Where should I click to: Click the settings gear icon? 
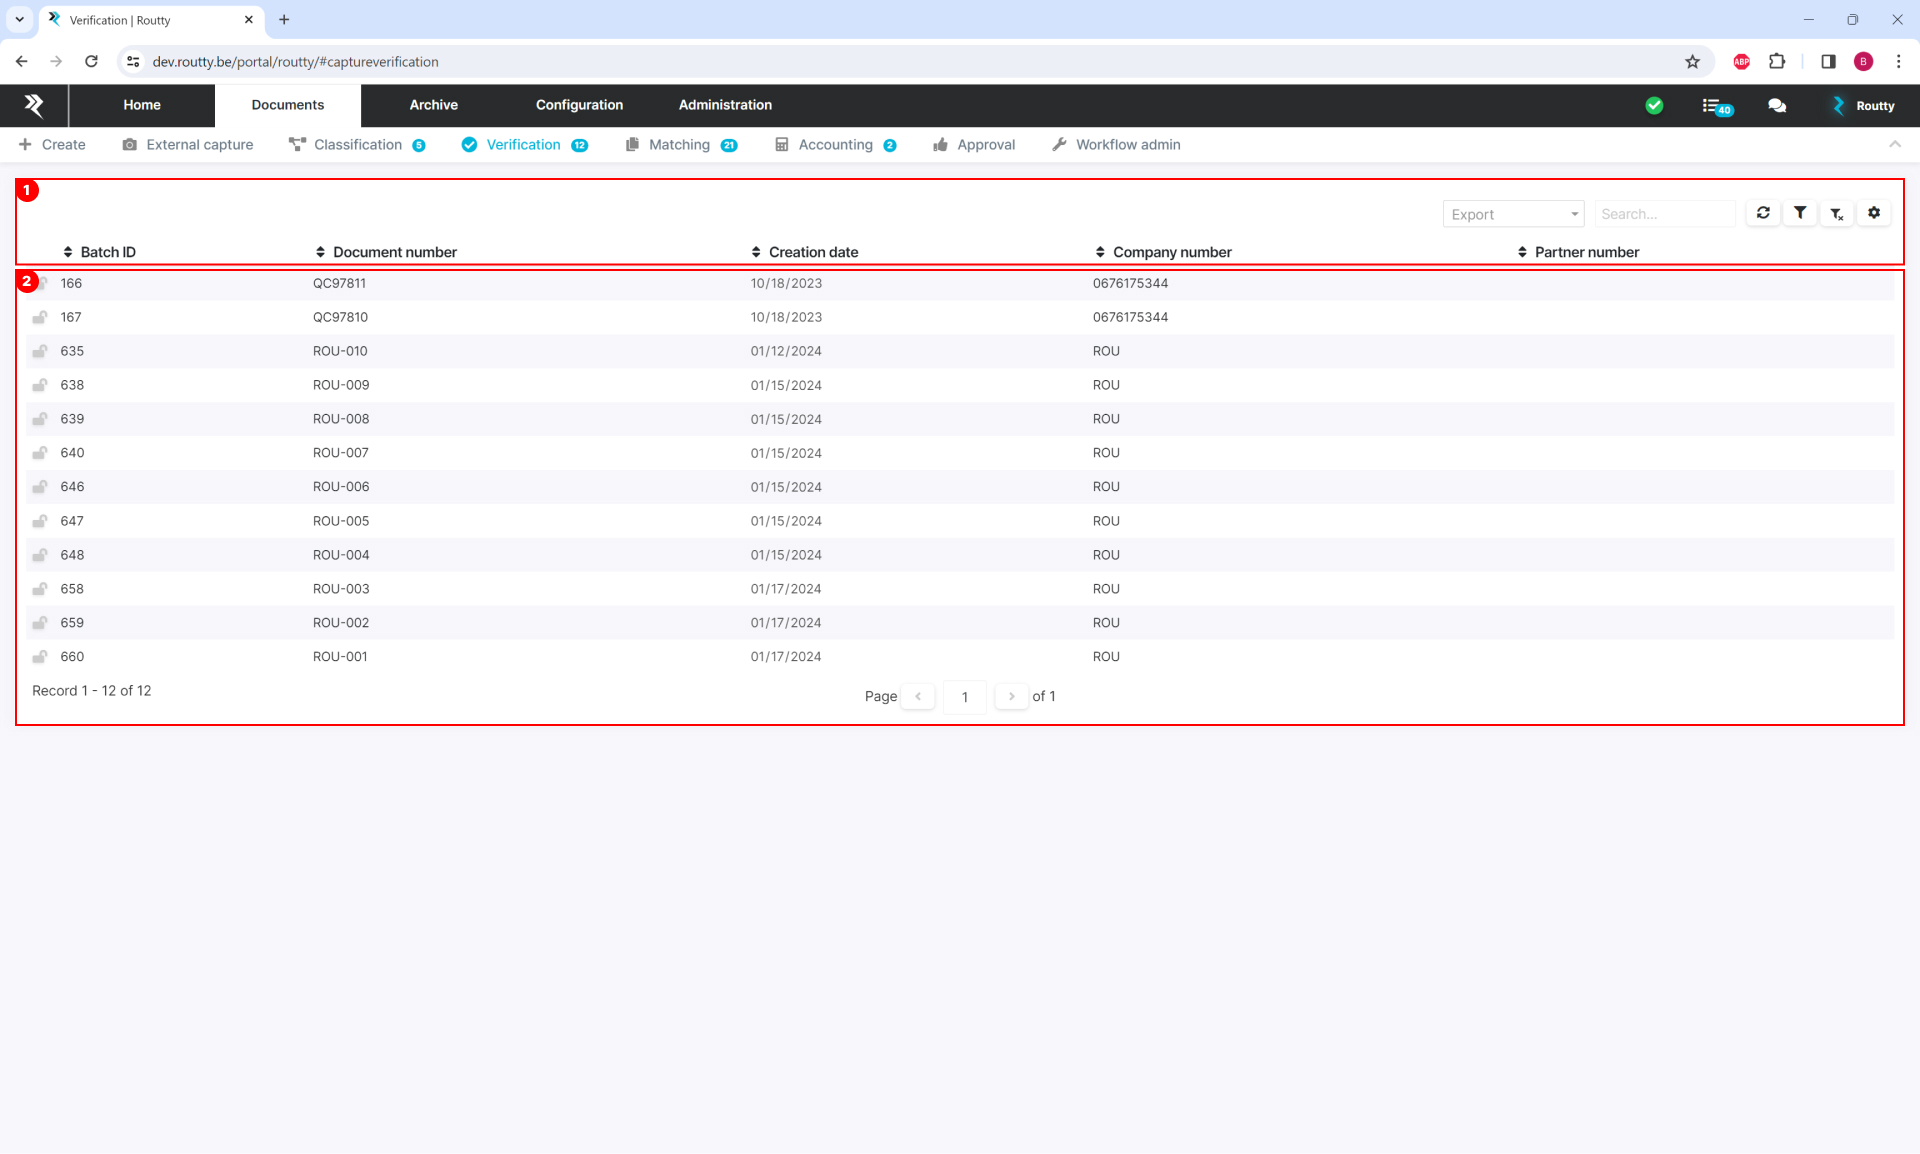pos(1876,213)
